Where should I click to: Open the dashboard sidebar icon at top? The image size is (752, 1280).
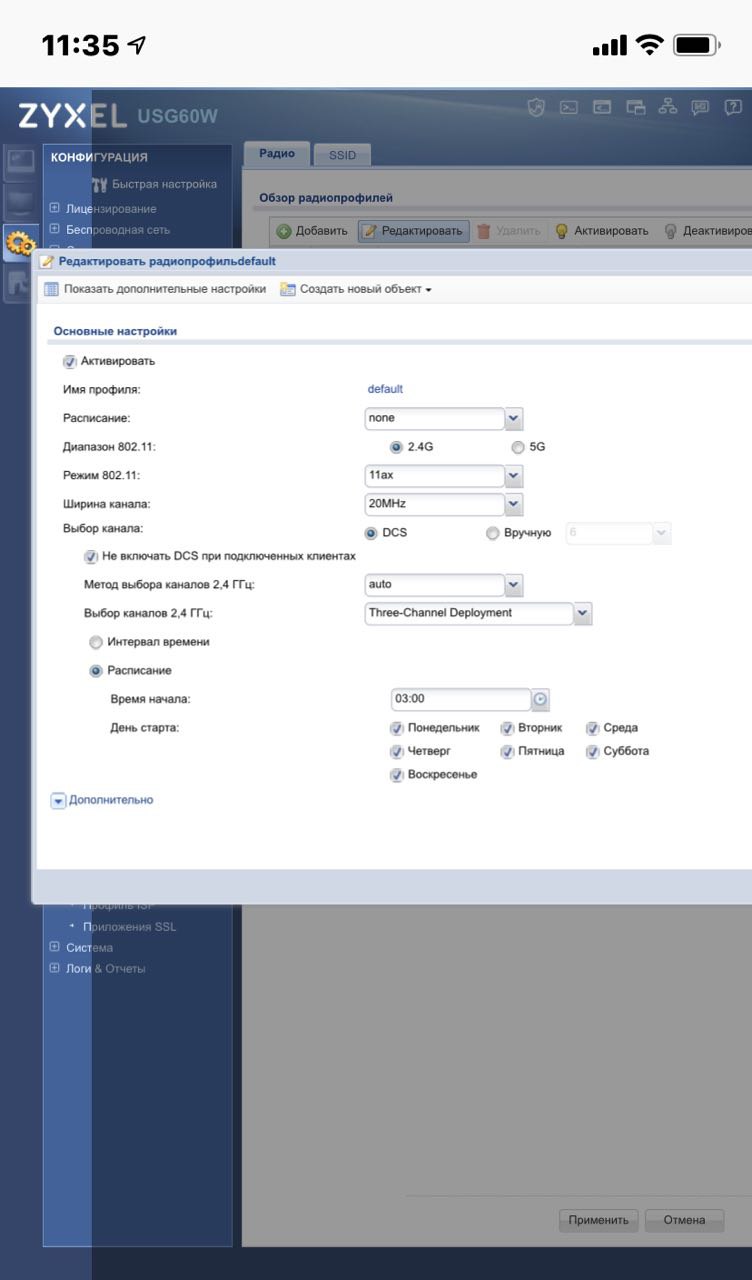20,163
